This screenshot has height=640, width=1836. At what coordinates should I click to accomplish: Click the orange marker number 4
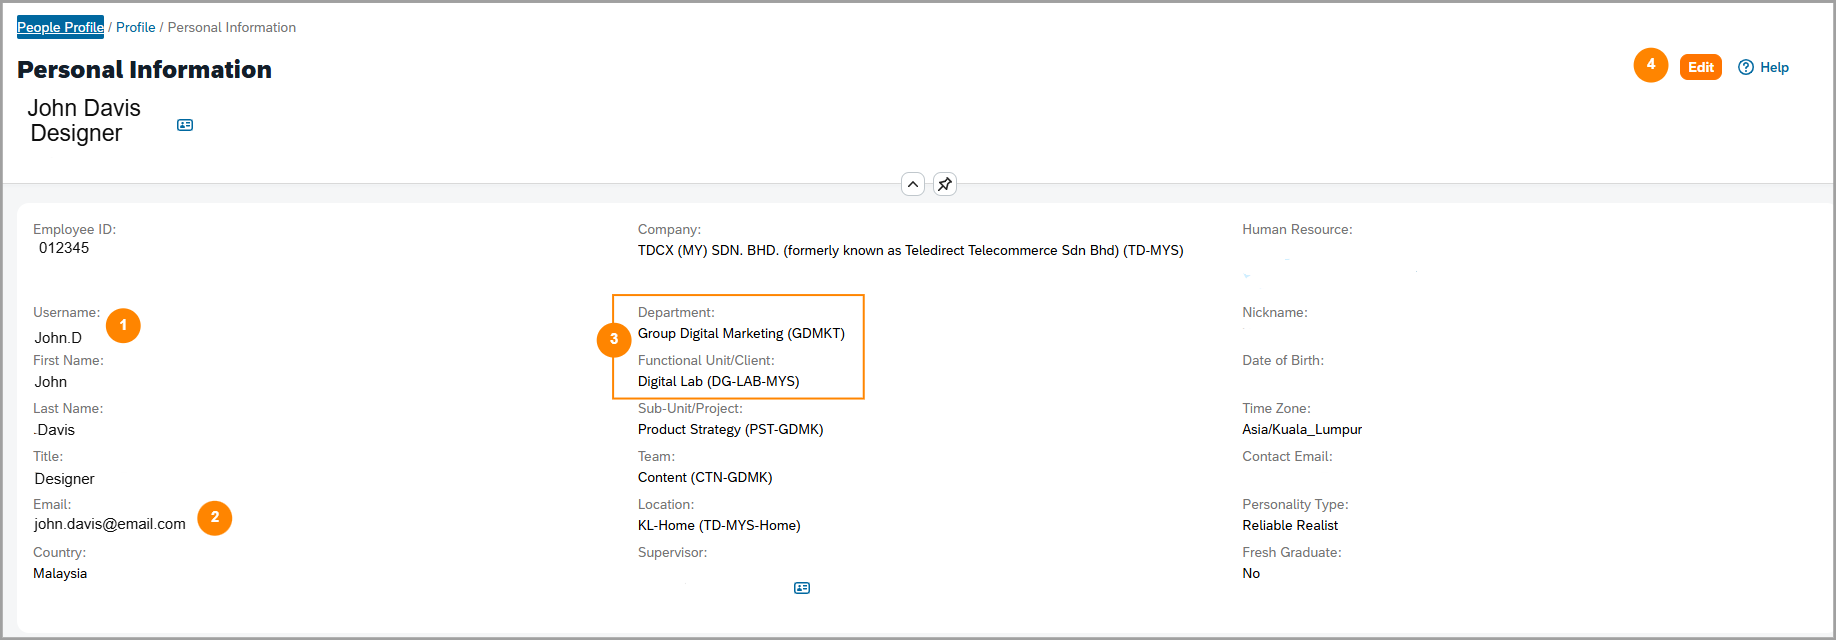tap(1651, 65)
